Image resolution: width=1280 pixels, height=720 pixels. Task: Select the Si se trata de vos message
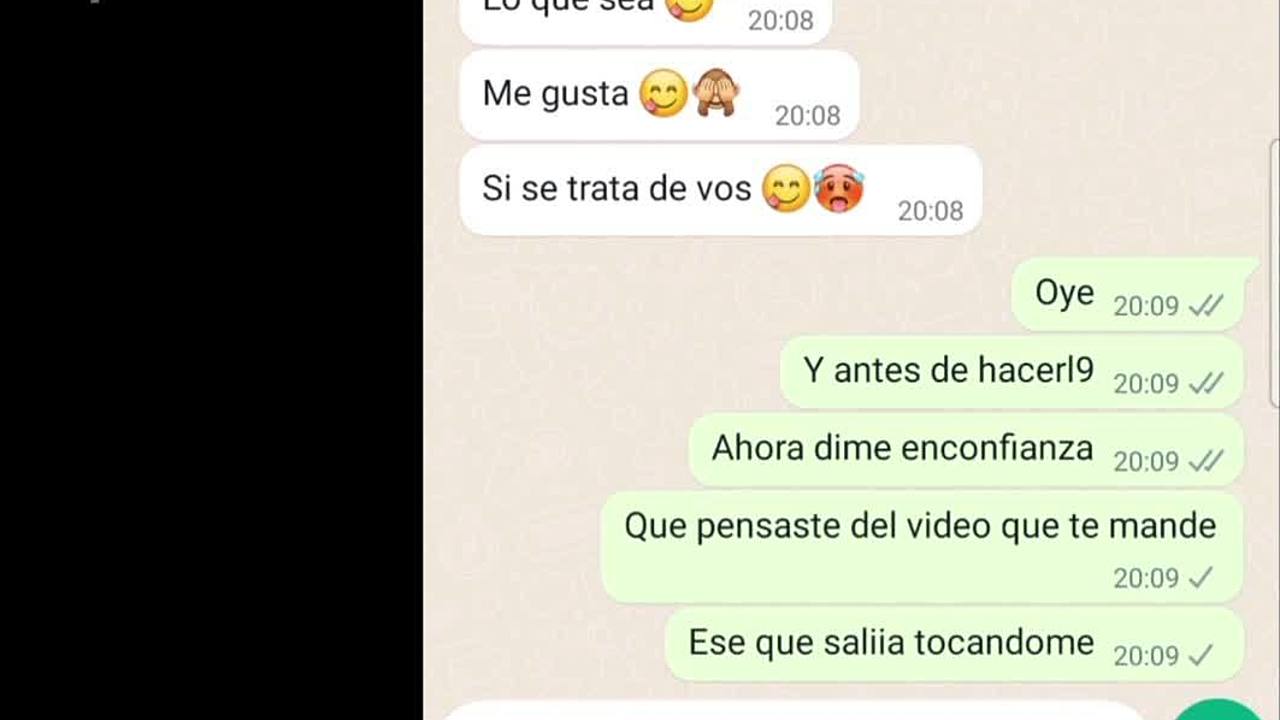click(x=721, y=190)
